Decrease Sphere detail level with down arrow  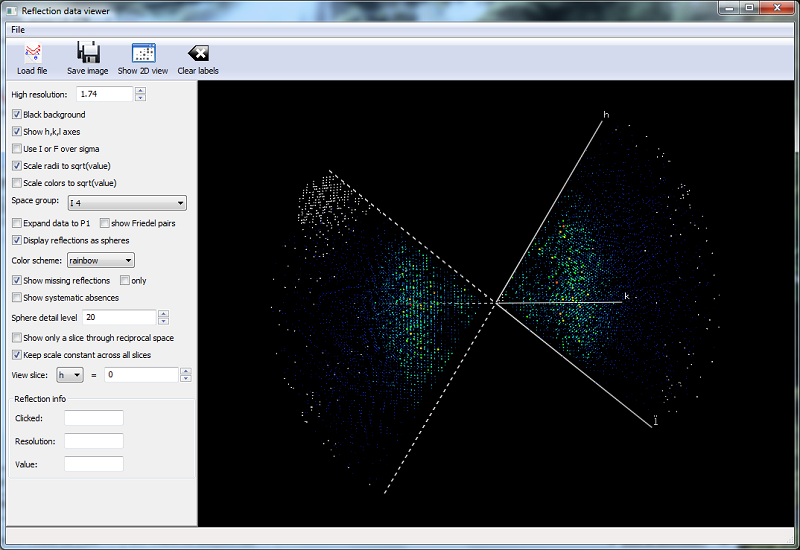point(163,321)
